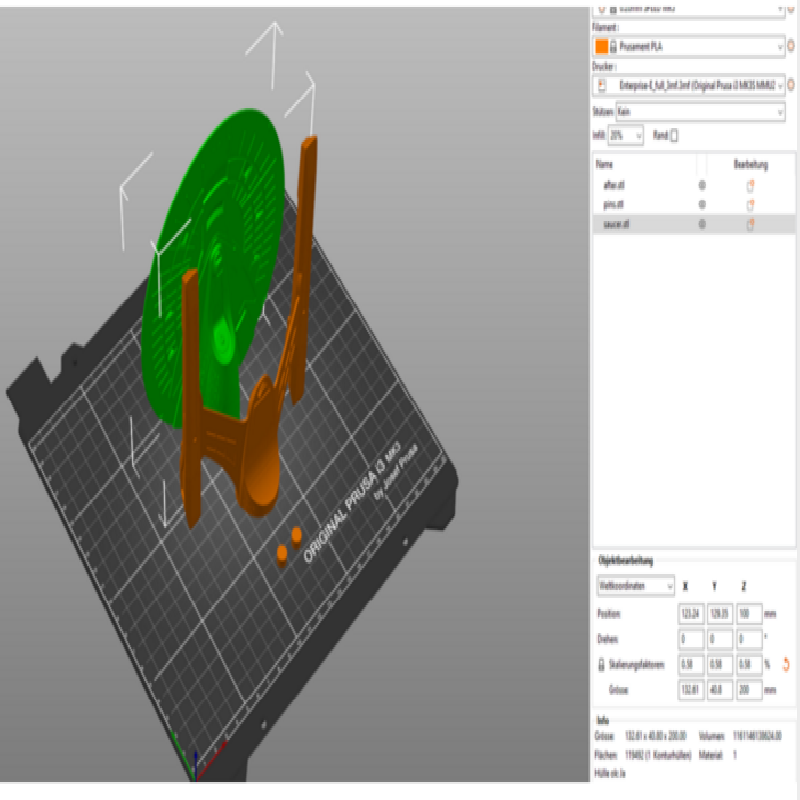Click the Drehen Y rotation field

(x=720, y=639)
